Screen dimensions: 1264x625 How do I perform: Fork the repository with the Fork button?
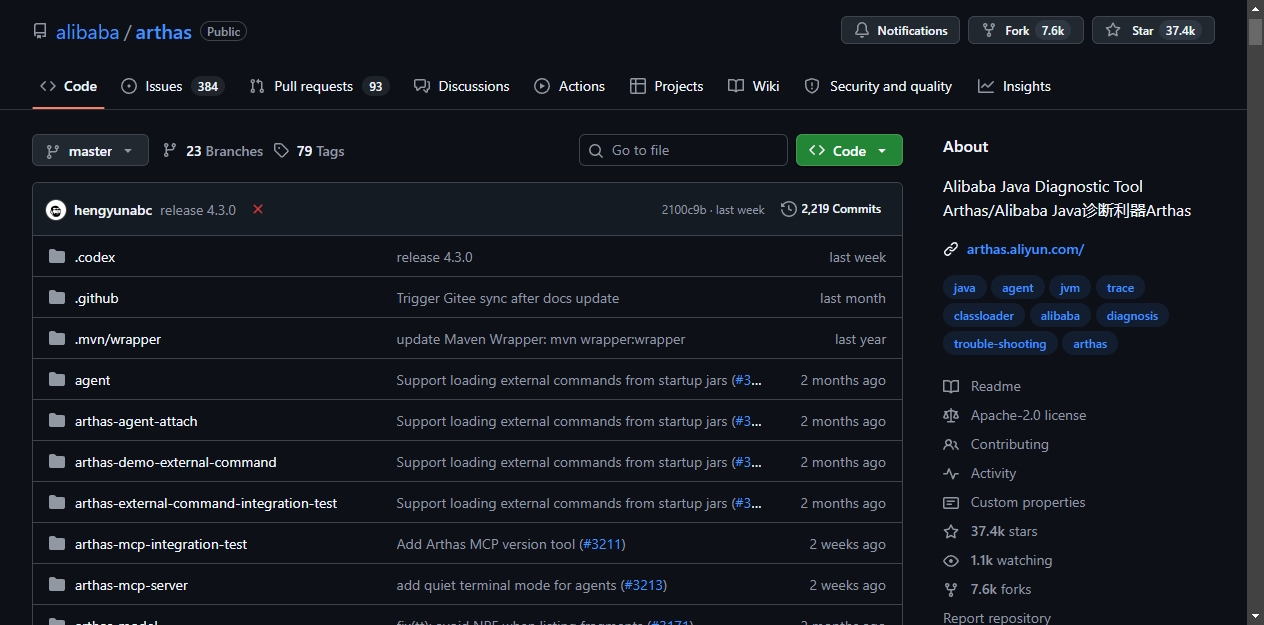tap(1026, 30)
